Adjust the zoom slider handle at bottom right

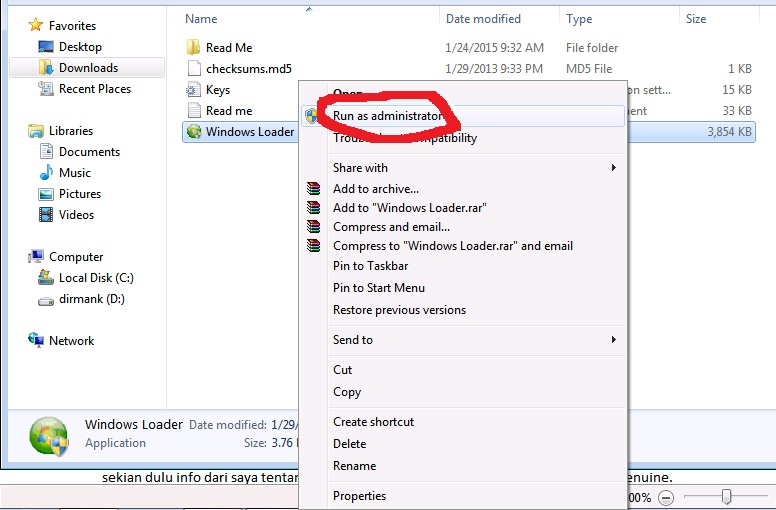pyautogui.click(x=726, y=496)
